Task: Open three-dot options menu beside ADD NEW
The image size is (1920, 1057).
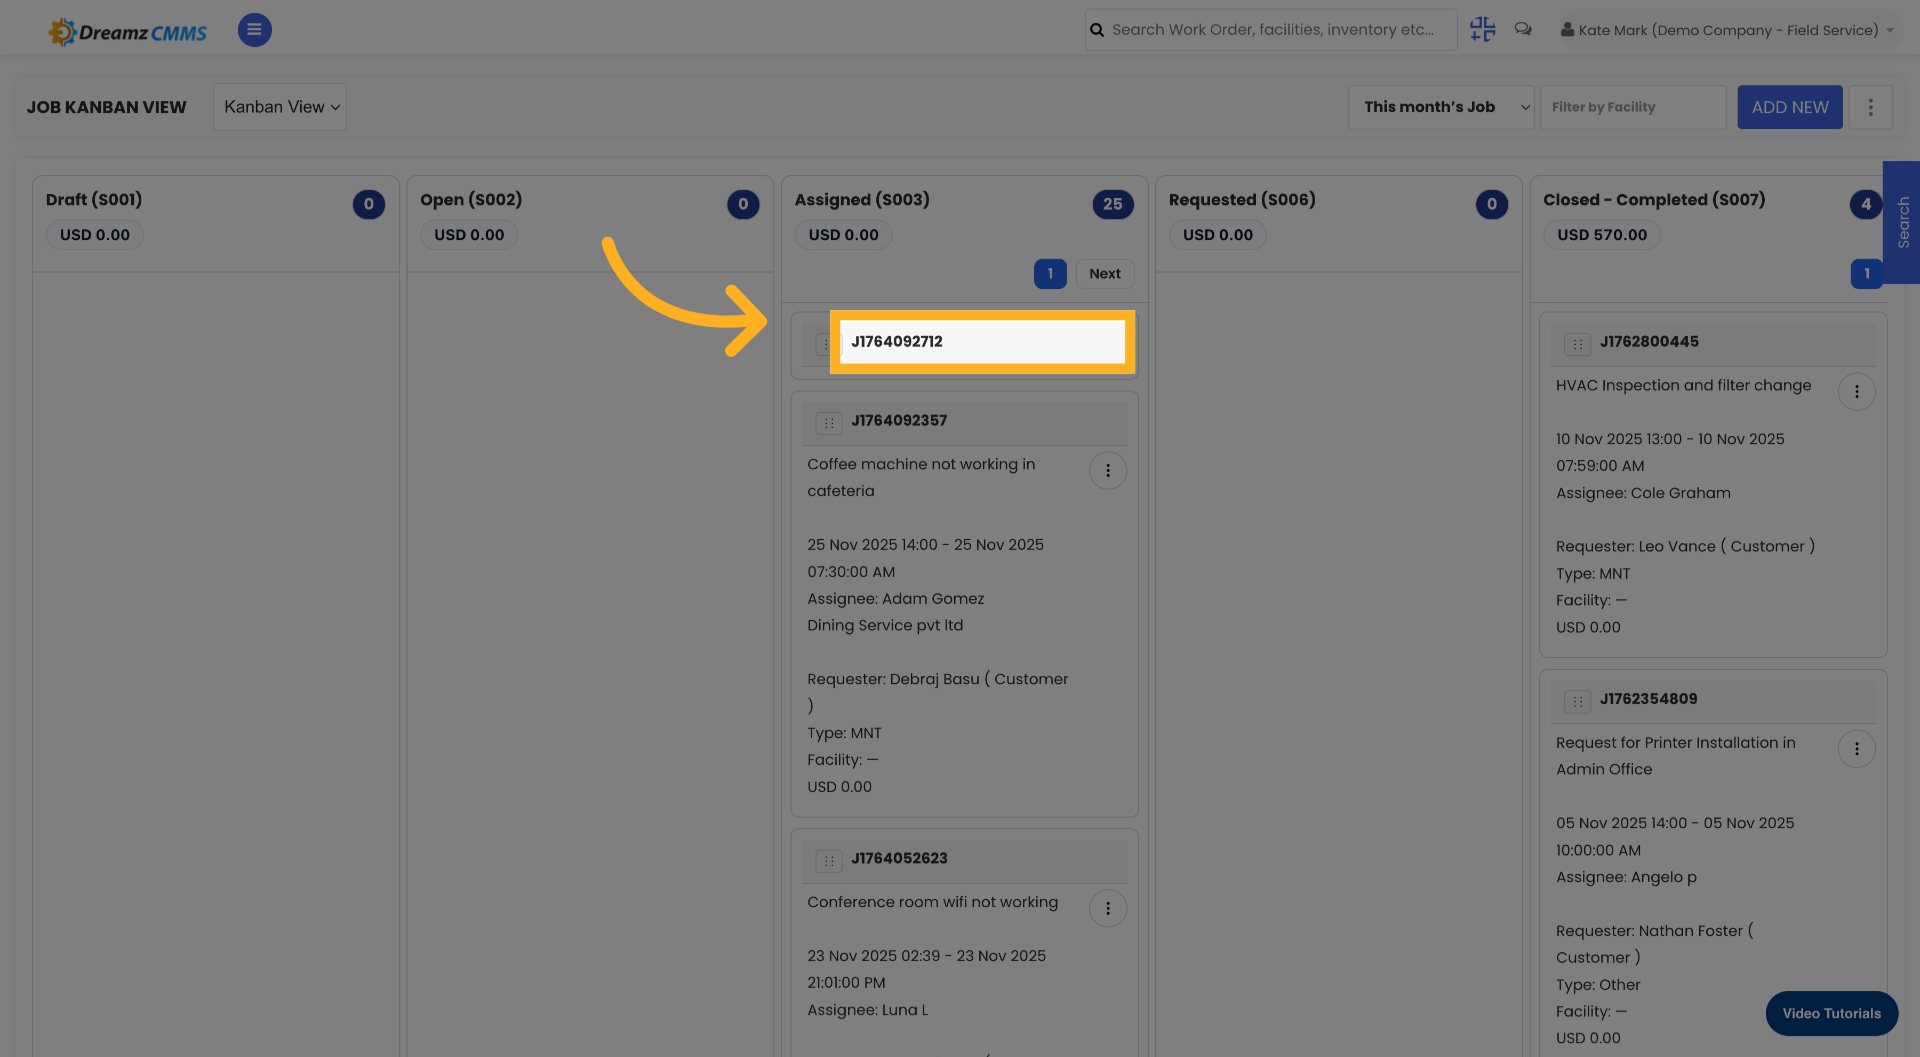Action: point(1870,107)
